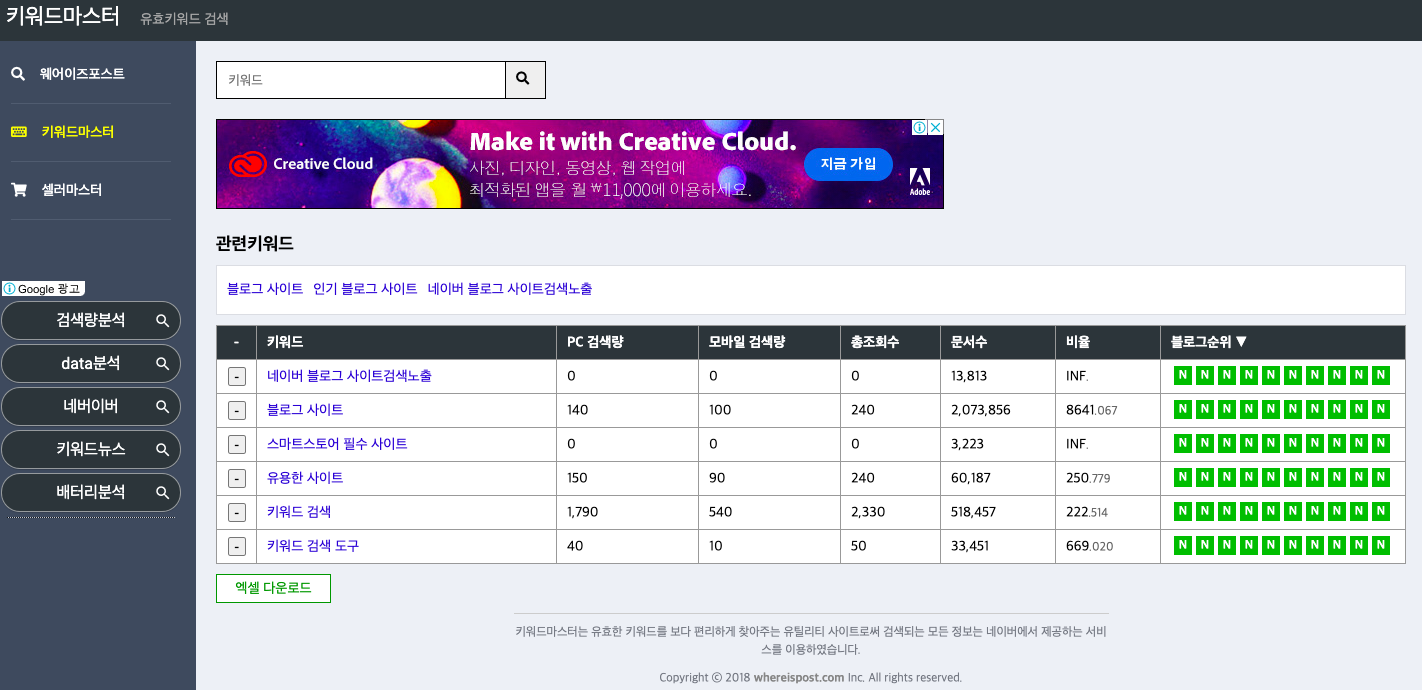This screenshot has height=690, width=1422.
Task: Click into the 키워드 search input field
Action: (x=361, y=80)
